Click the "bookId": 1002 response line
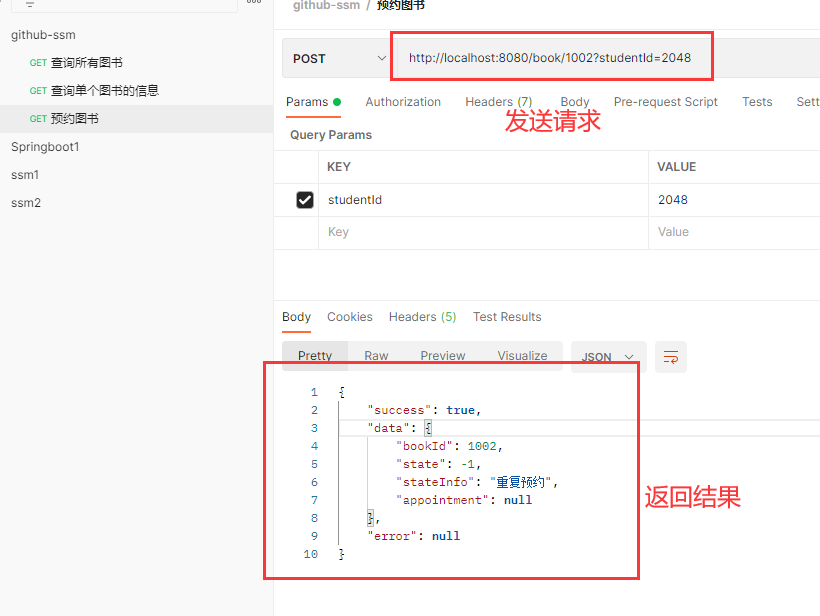The image size is (820, 616). [x=449, y=446]
